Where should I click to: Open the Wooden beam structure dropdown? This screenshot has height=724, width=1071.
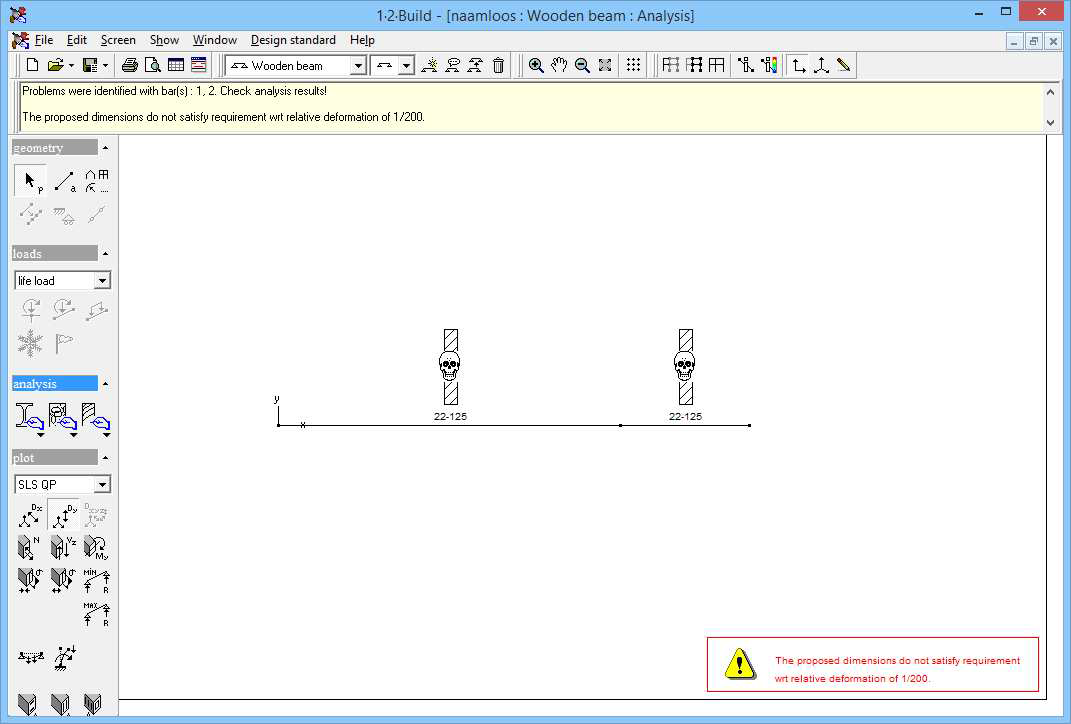(x=358, y=65)
